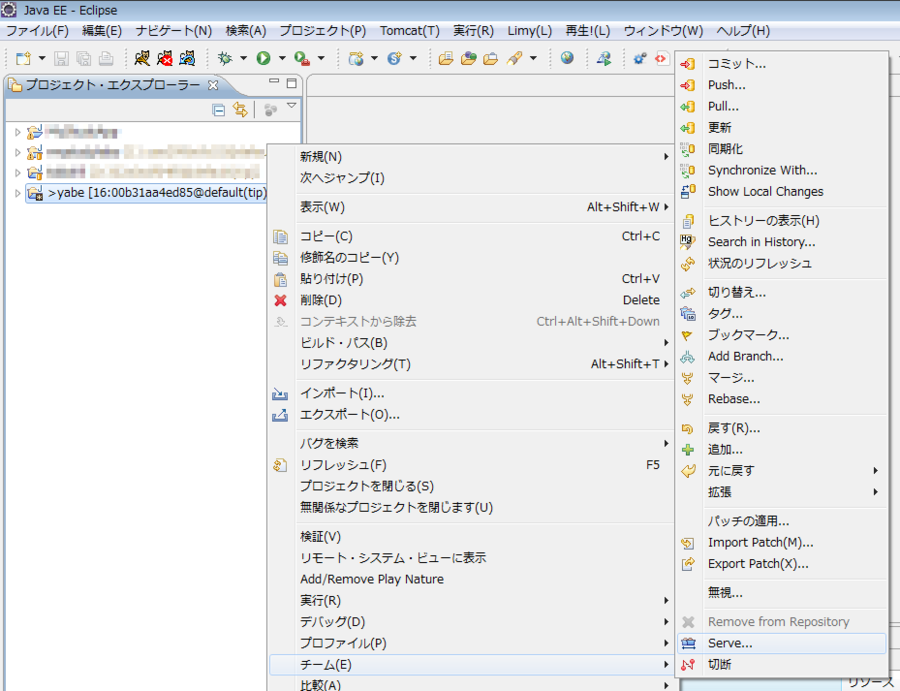
Task: Choose Serve... in the Team submenu
Action: tap(782, 643)
